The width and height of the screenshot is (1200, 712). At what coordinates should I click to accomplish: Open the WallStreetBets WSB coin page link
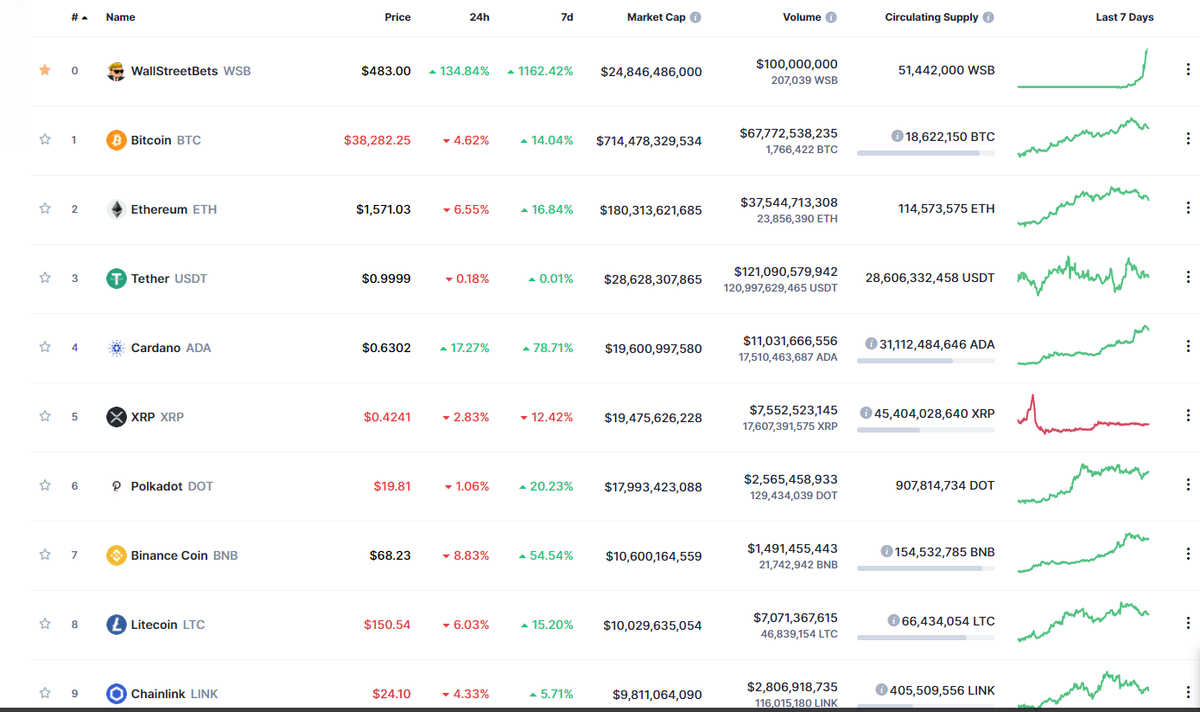(x=191, y=71)
